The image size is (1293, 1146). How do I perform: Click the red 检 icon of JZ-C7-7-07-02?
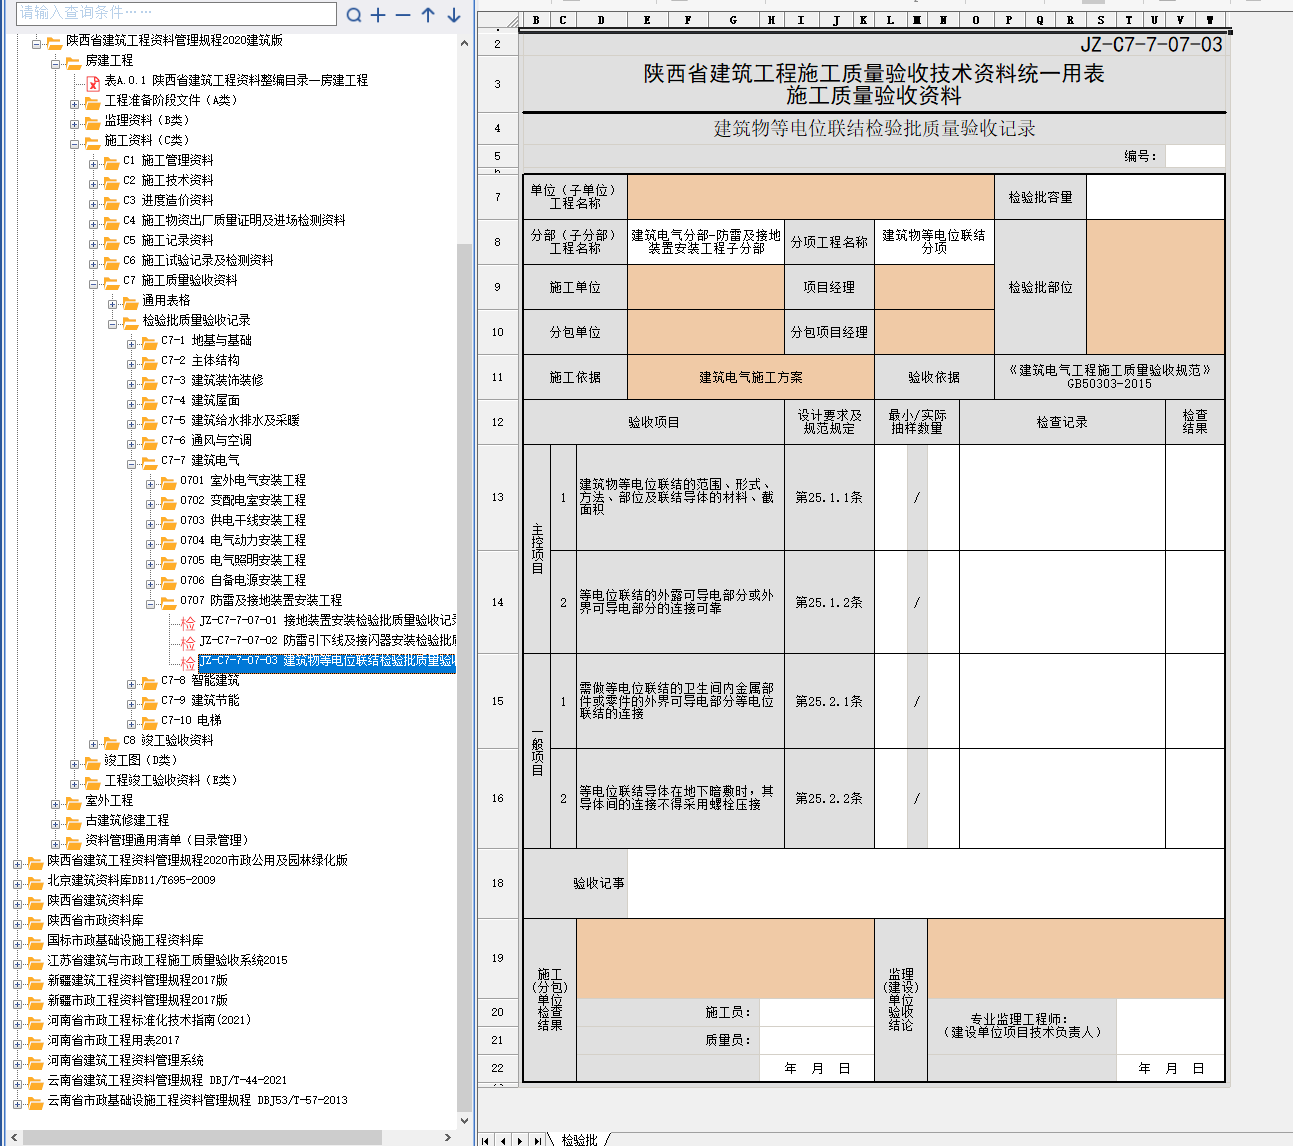(188, 643)
